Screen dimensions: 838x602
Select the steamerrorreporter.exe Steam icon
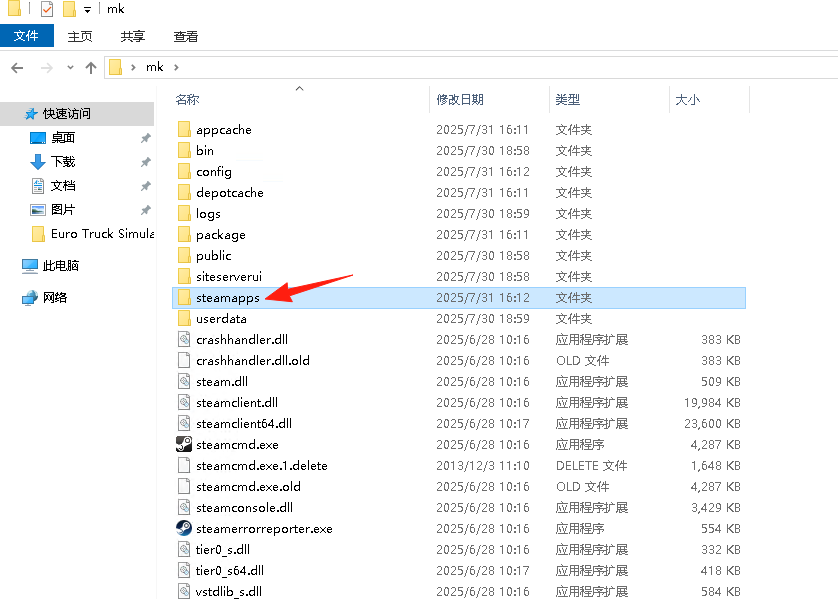(x=184, y=528)
